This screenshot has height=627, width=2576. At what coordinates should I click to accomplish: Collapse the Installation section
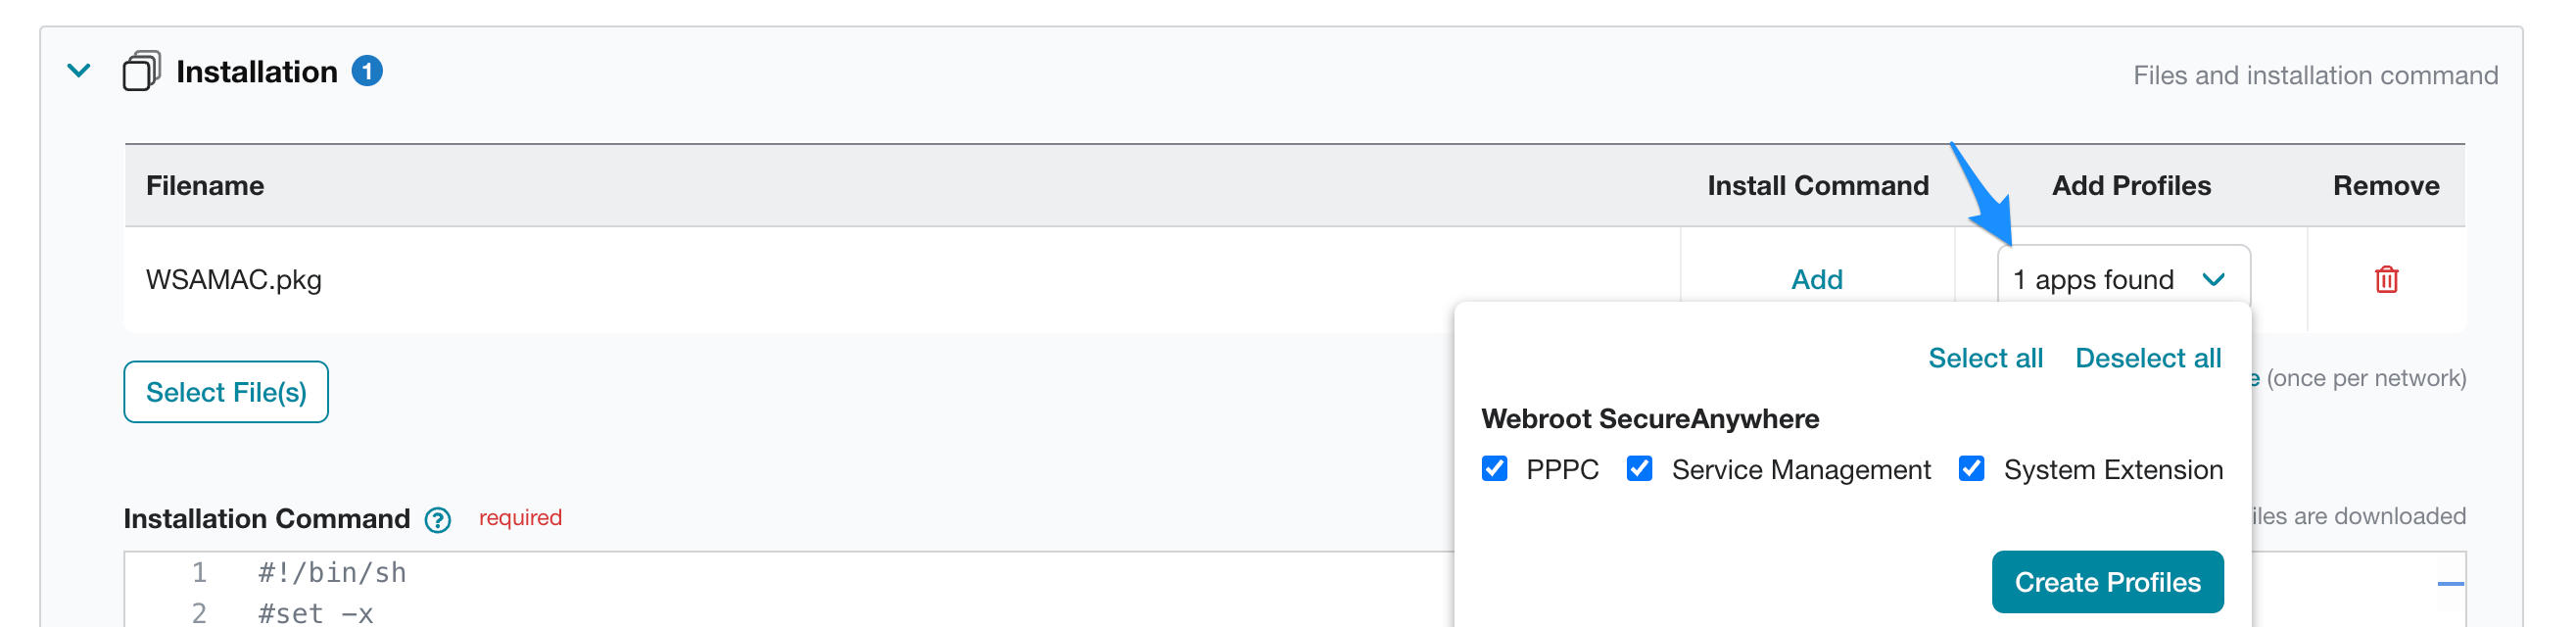[78, 71]
